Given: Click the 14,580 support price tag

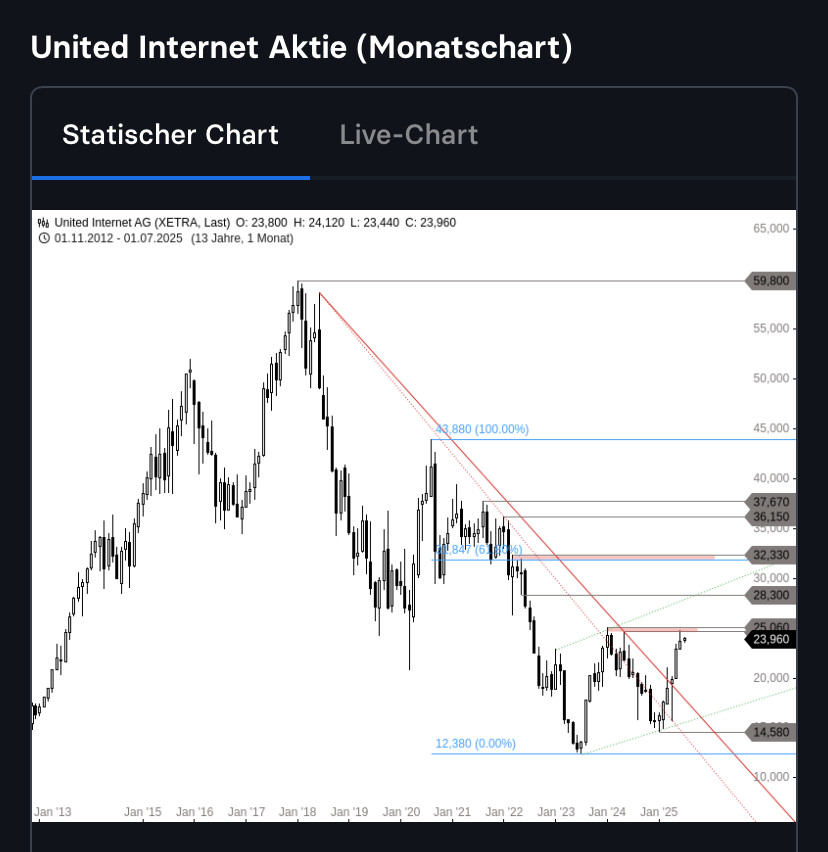Looking at the screenshot, I should click(770, 732).
